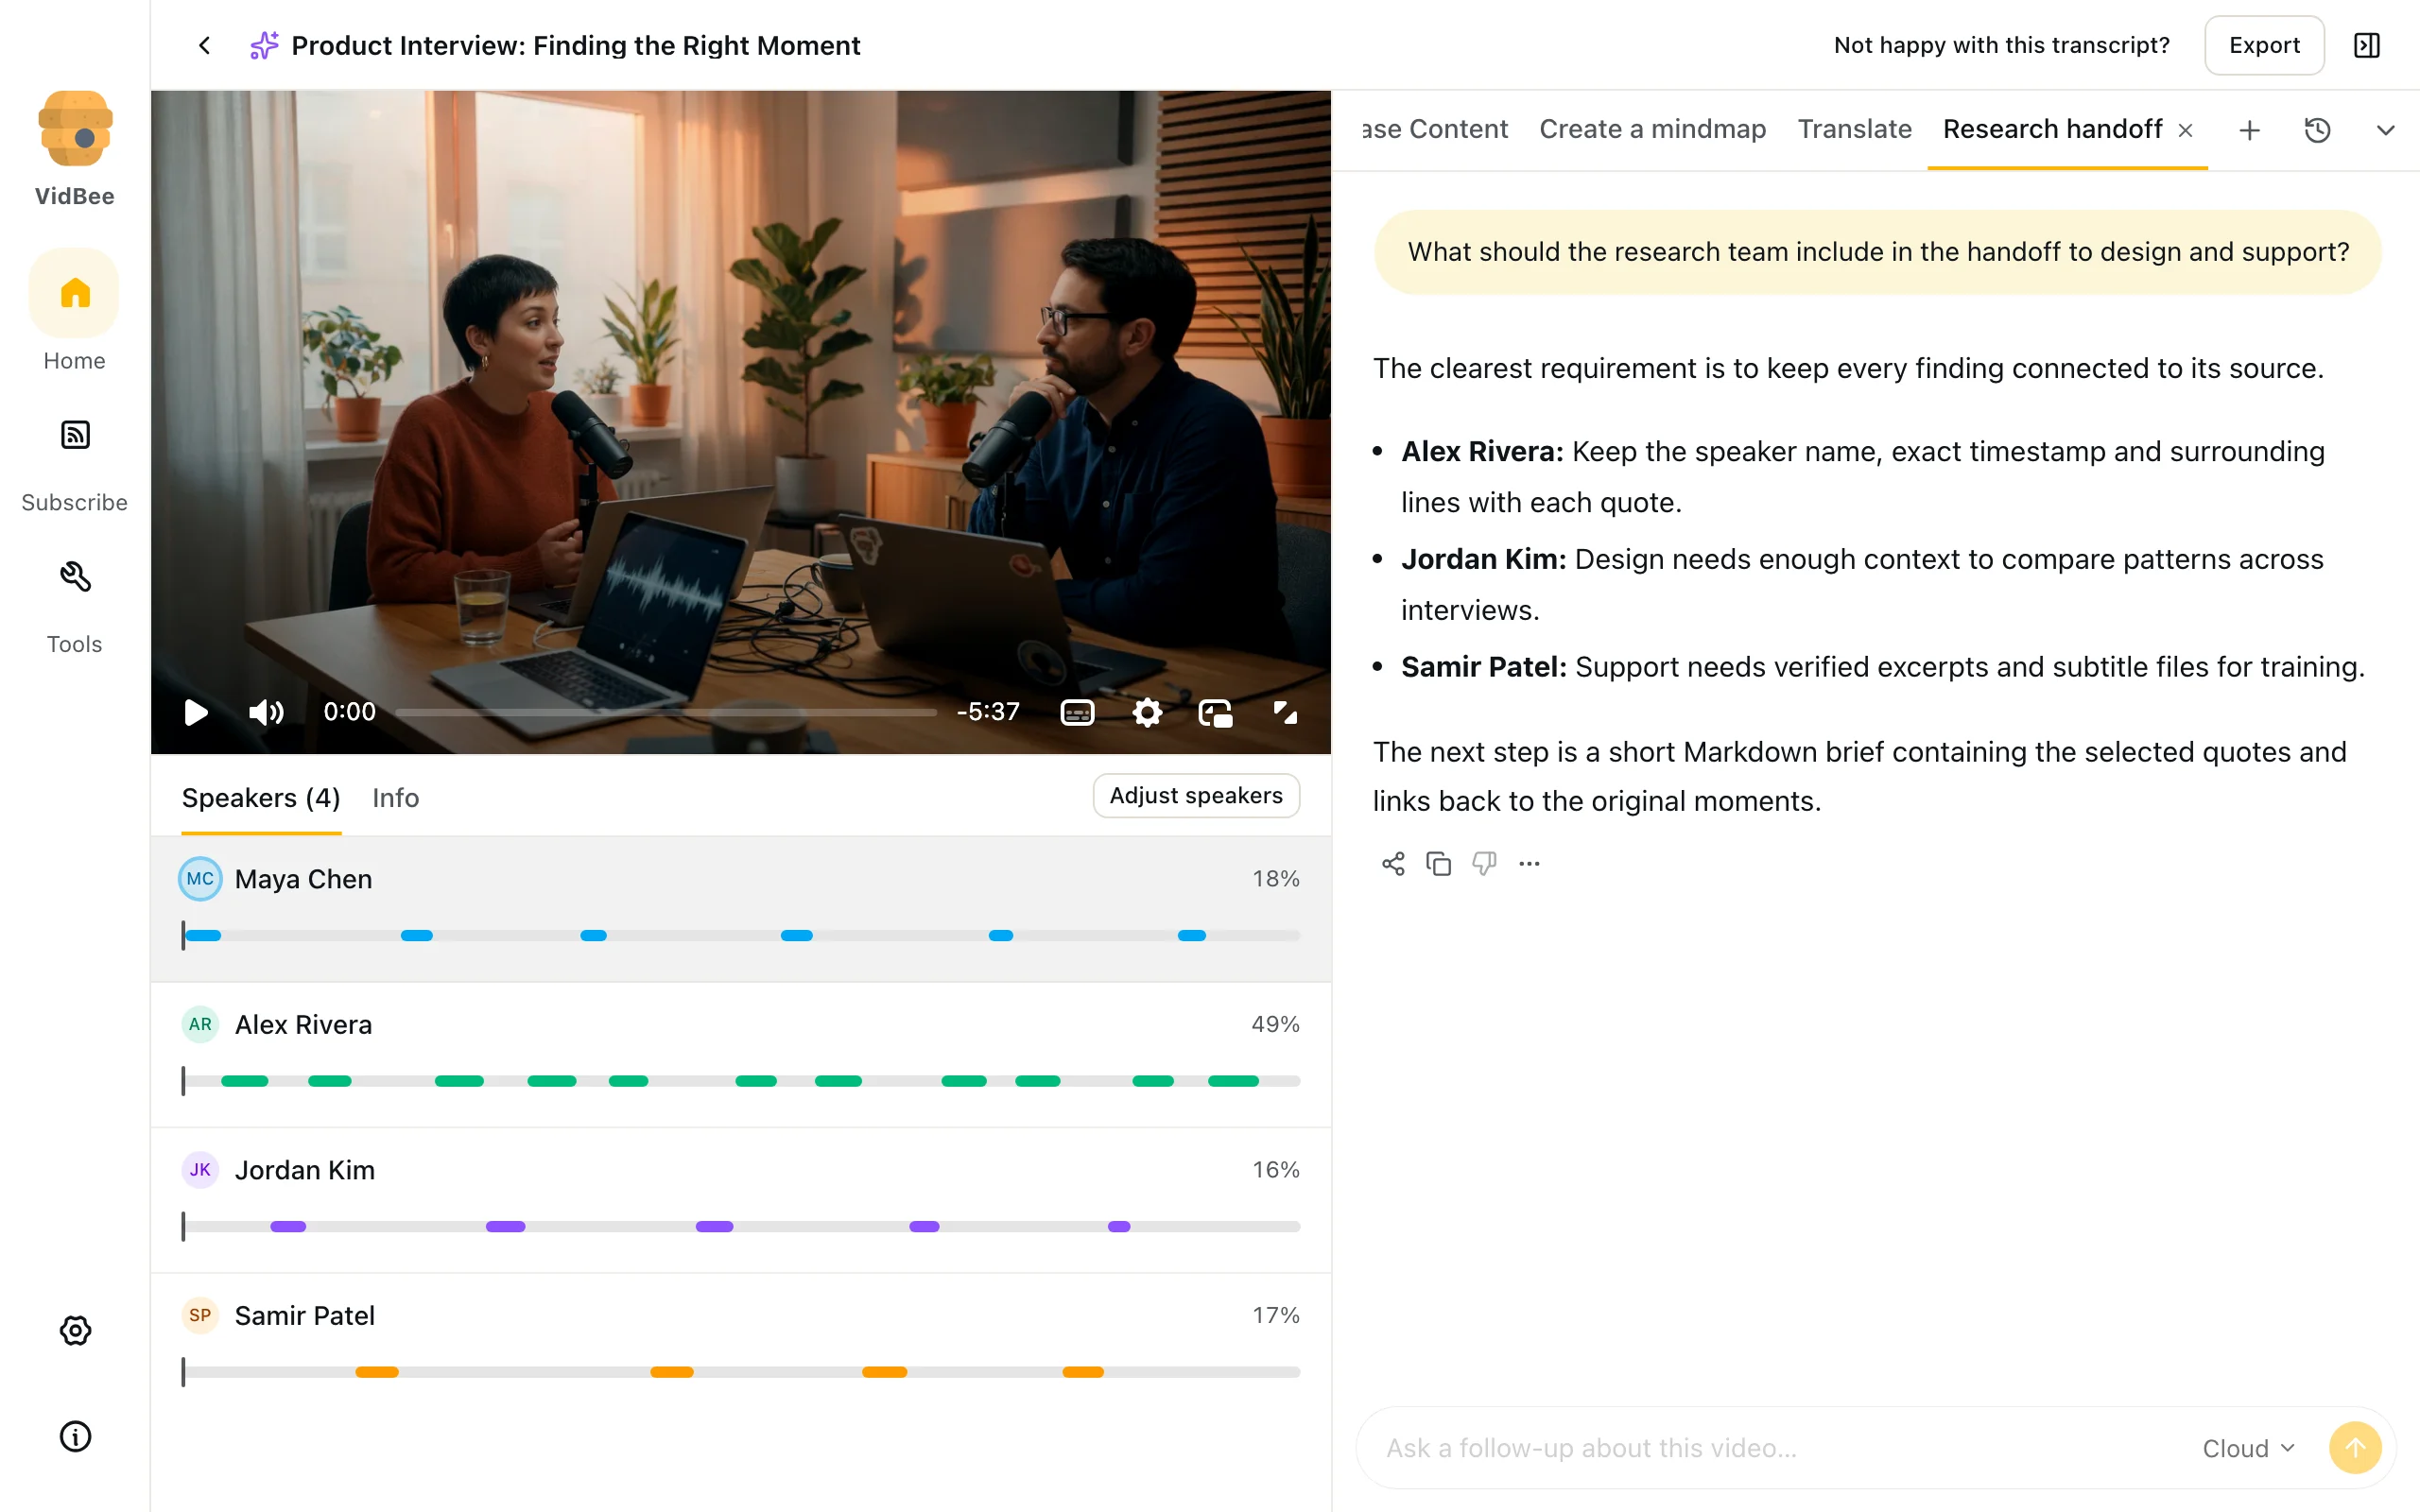Screen dimensions: 2420x1512
Task: Click the ase Content tab
Action: pos(1434,129)
